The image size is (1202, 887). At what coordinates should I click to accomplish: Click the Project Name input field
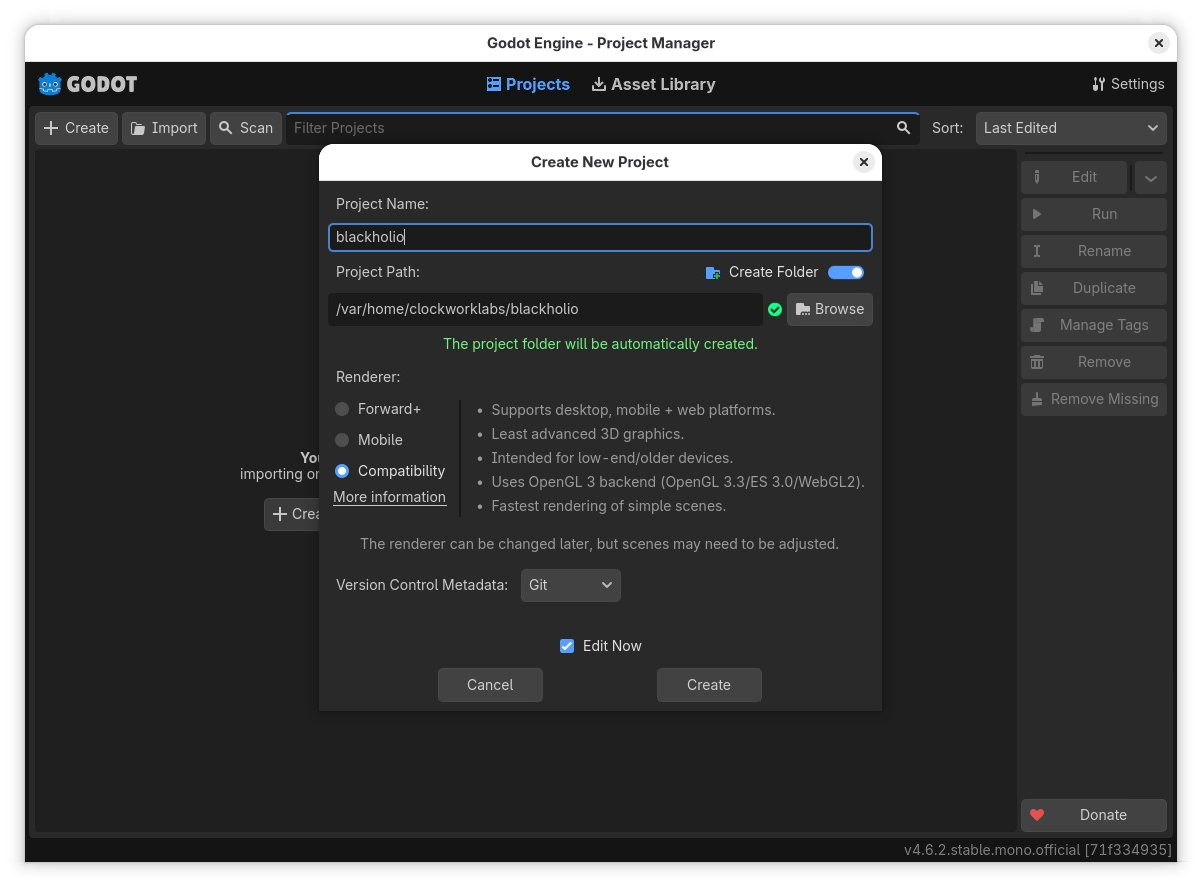(x=600, y=237)
